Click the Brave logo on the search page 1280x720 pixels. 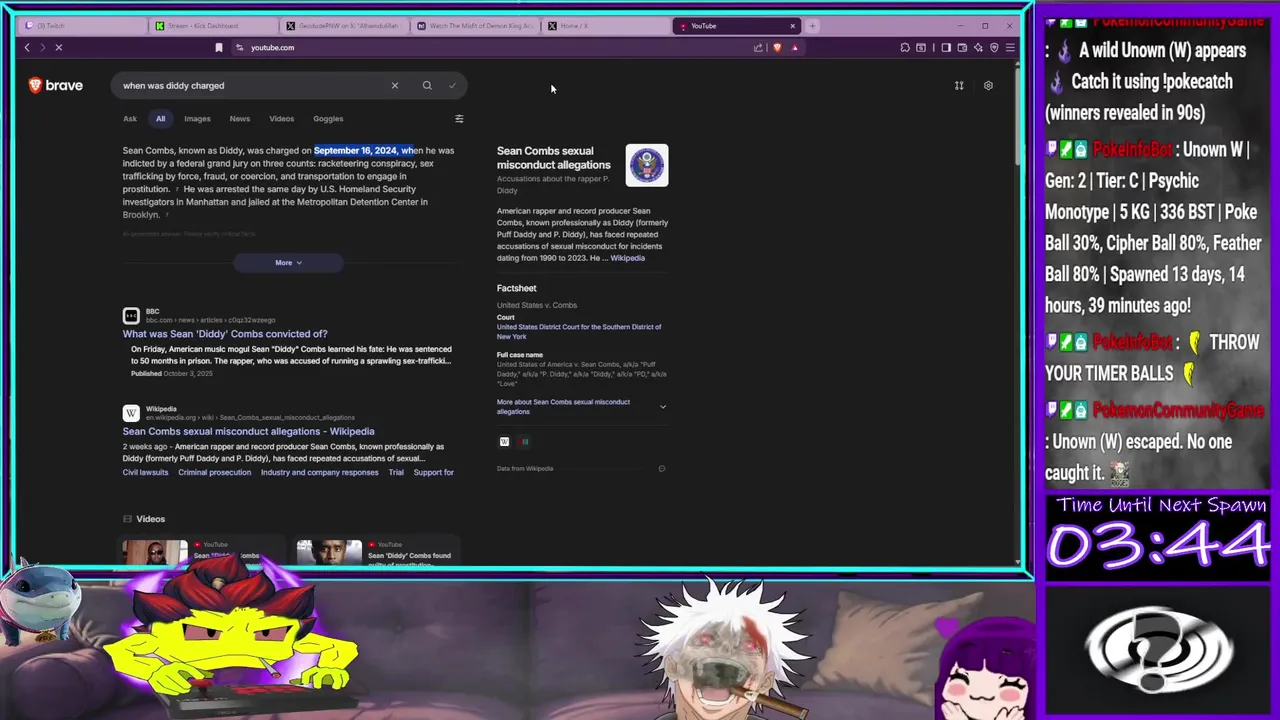[56, 85]
